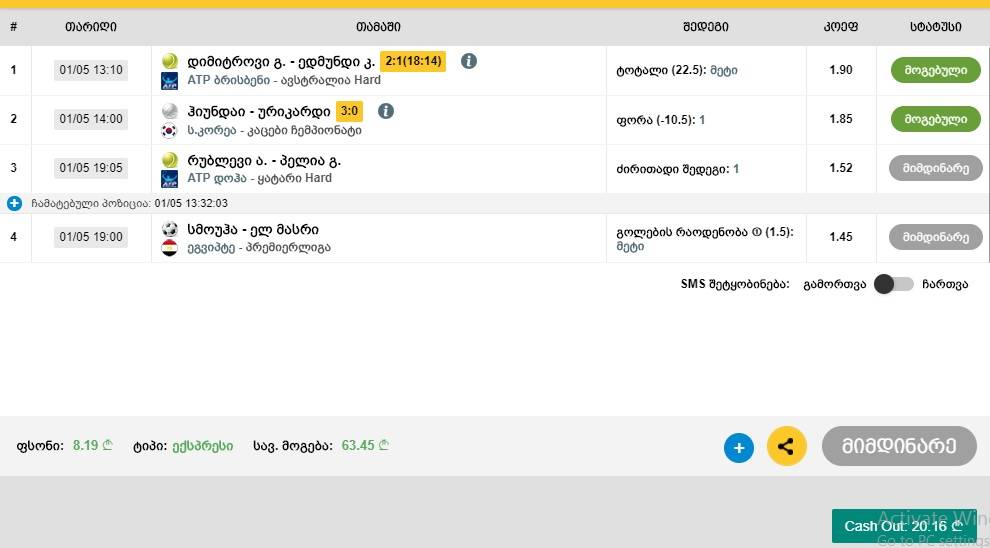Click added position timestamp 01/05 13:32:03
Viewport: 990px width, 548px height.
(x=191, y=203)
